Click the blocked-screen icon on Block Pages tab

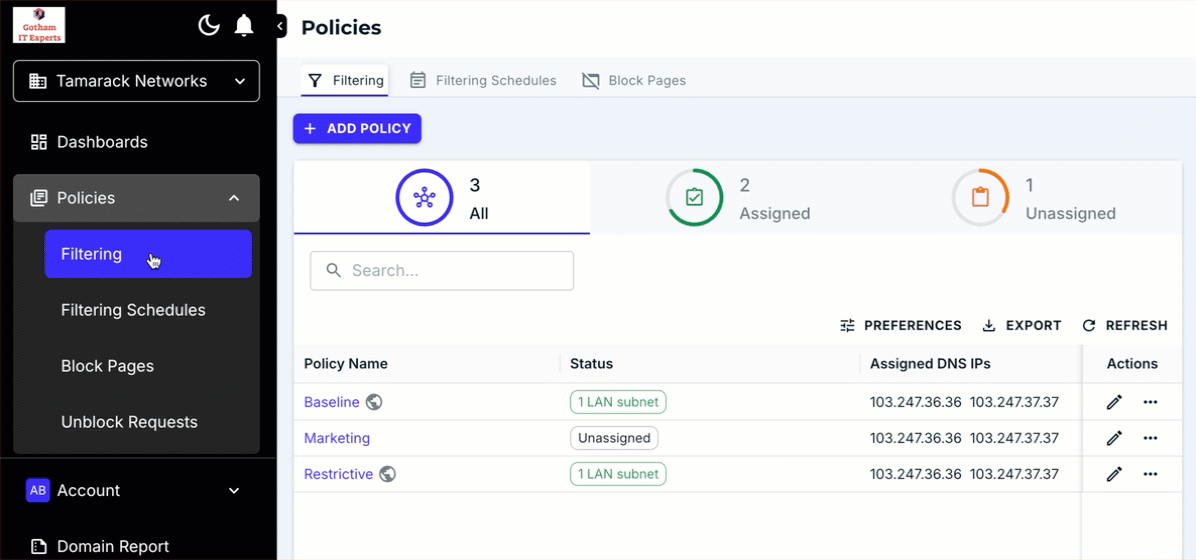590,80
